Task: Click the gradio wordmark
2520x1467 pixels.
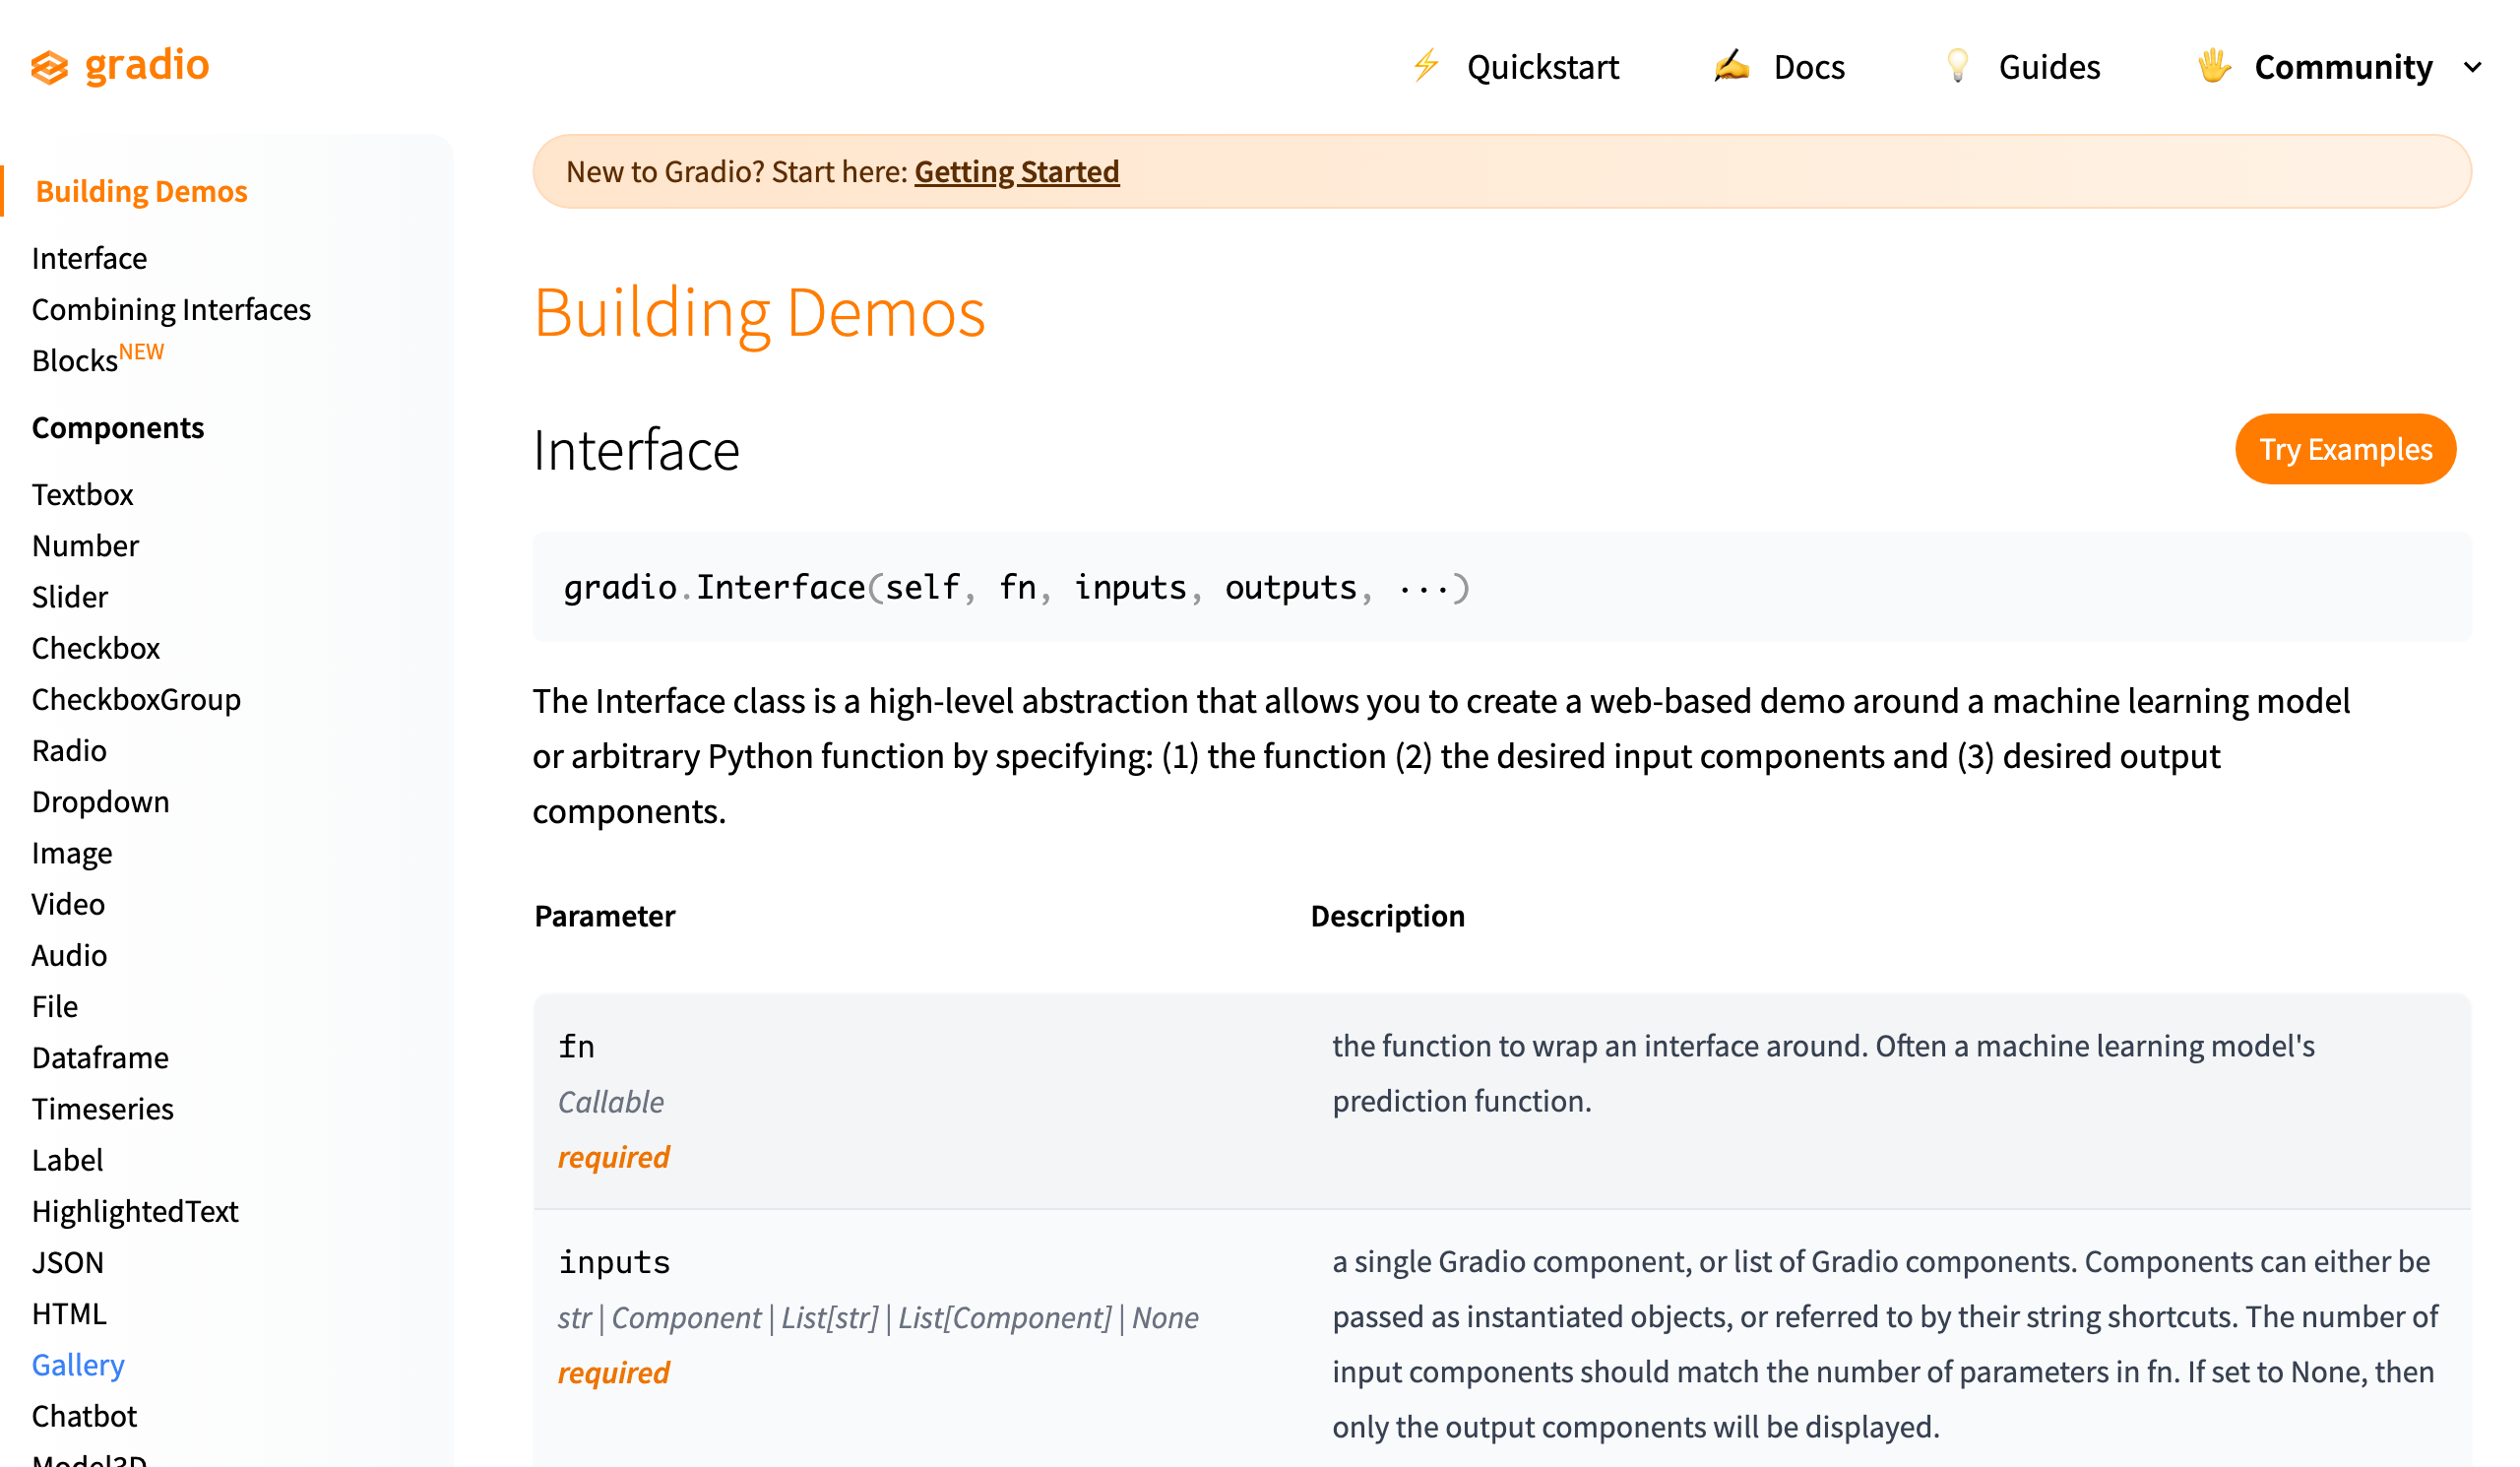Action: coord(147,65)
